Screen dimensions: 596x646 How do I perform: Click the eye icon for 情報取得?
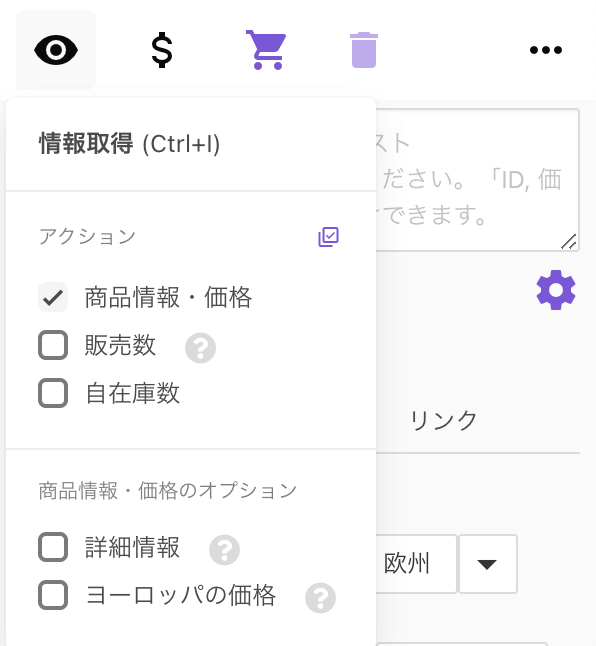(x=56, y=50)
